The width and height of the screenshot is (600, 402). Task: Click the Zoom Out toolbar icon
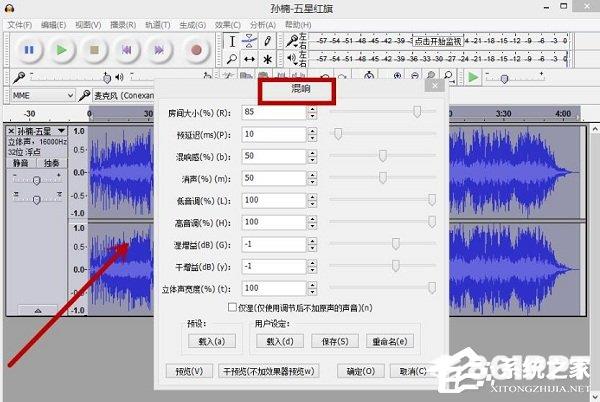pos(415,76)
